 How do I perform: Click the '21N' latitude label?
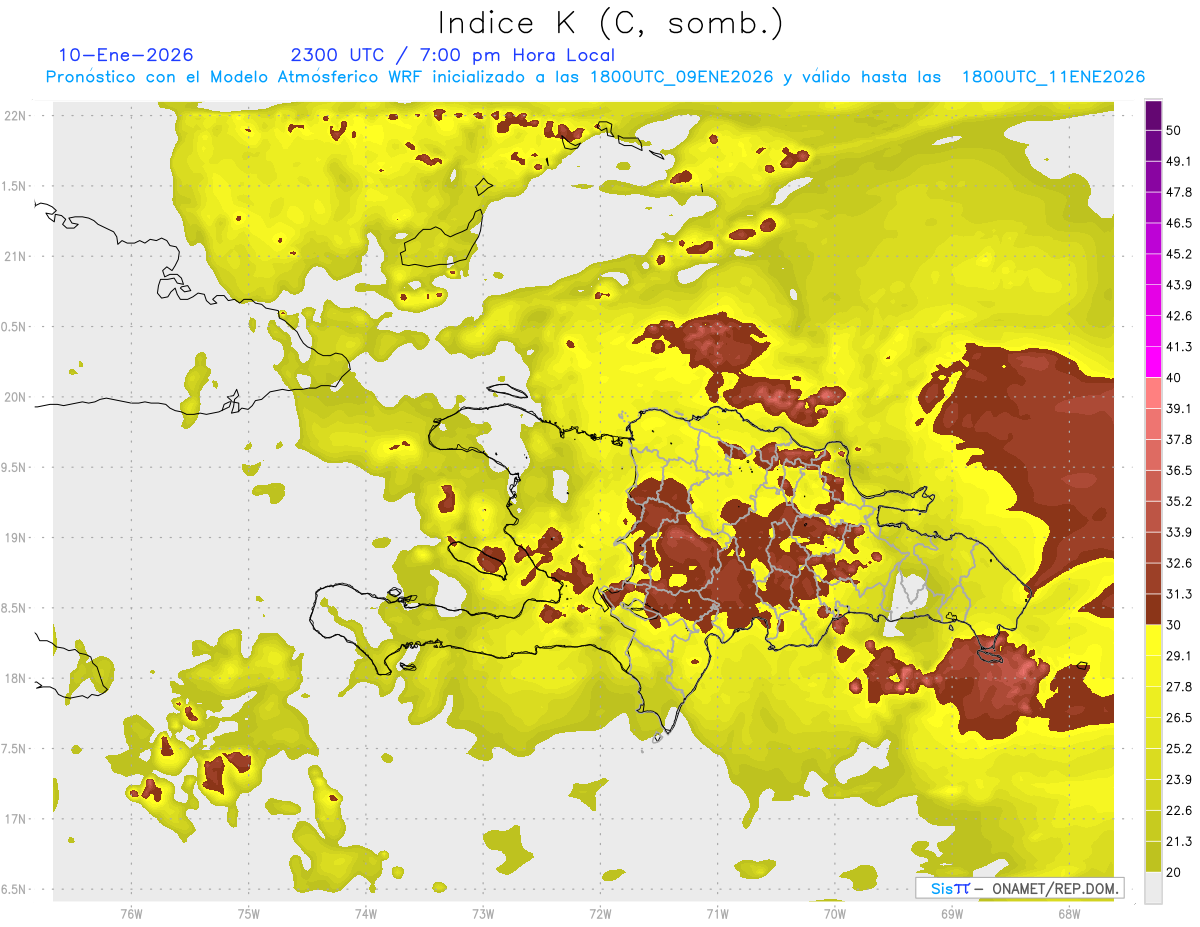click(15, 256)
